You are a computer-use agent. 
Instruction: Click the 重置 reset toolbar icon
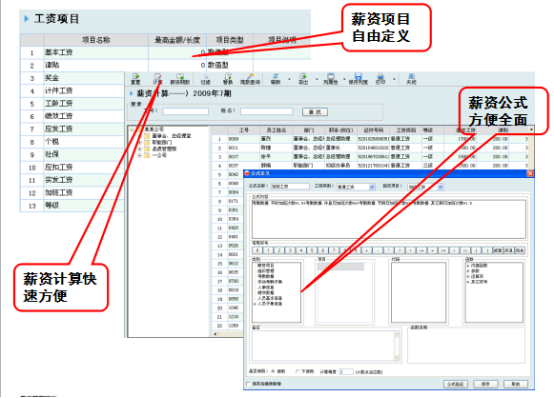click(x=135, y=78)
